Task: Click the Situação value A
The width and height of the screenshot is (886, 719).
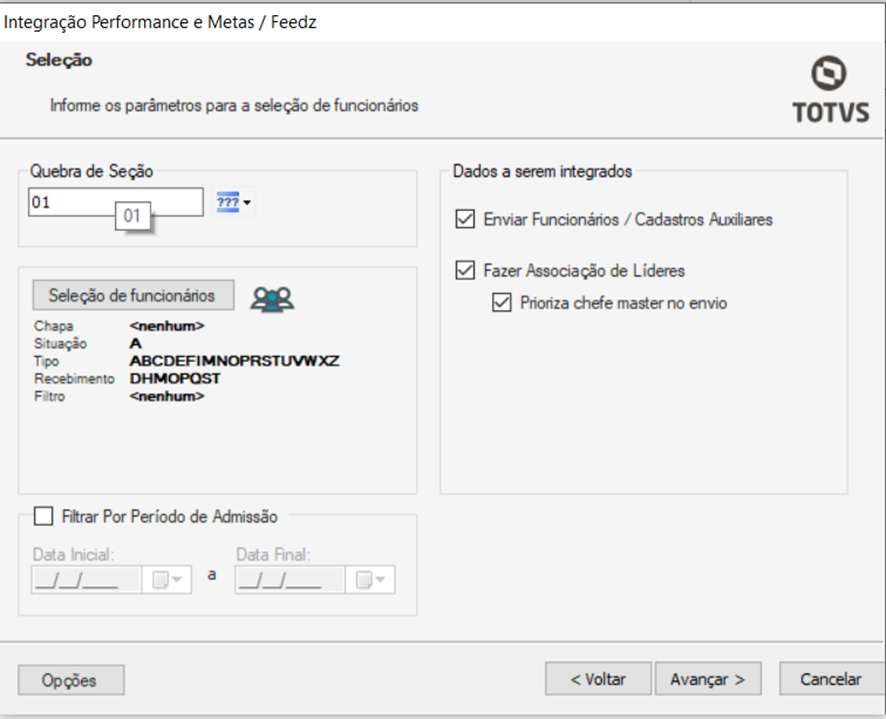Action: (136, 343)
